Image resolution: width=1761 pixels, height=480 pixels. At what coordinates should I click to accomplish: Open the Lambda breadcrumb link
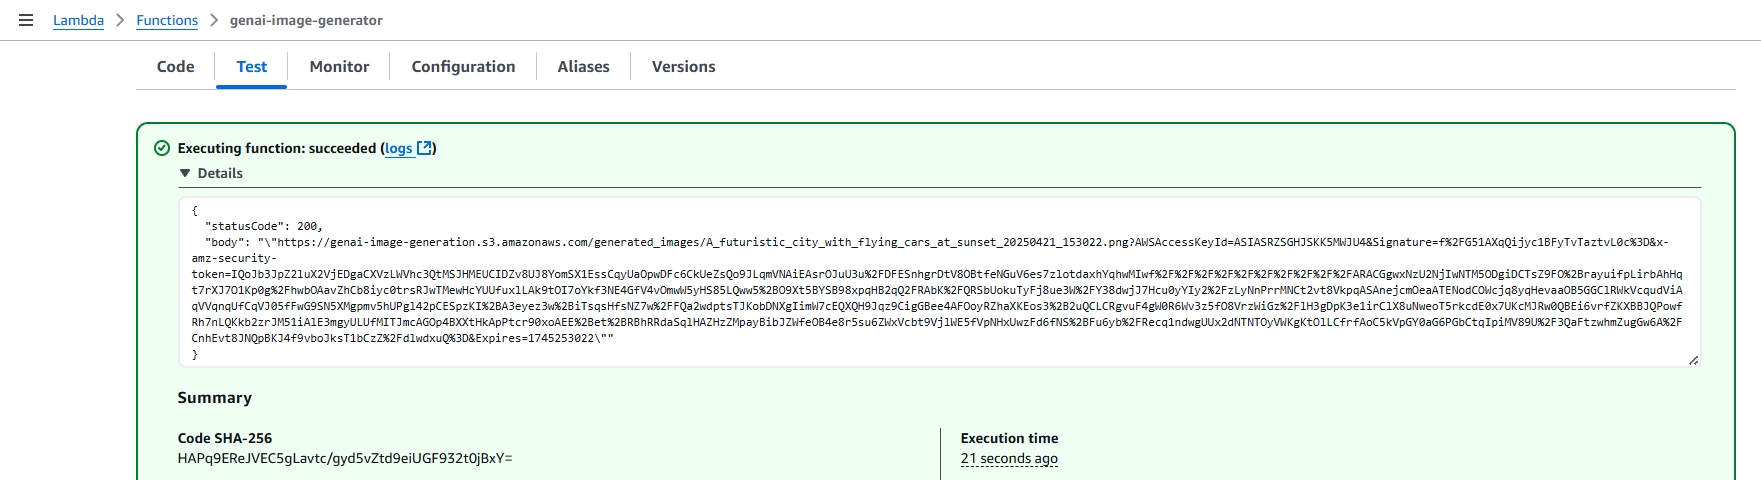78,20
